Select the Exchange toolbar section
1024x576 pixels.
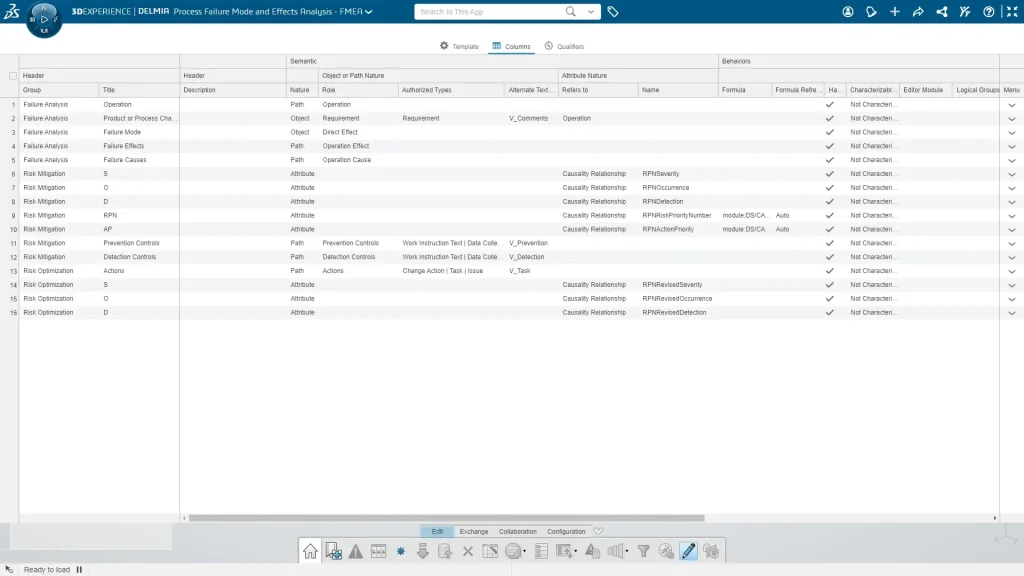474,532
